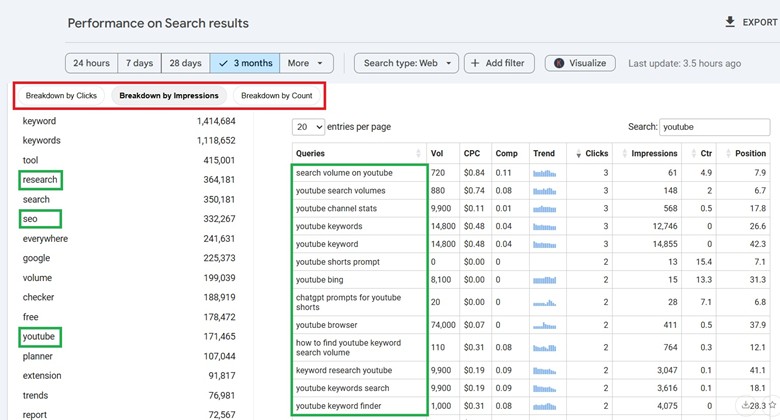The width and height of the screenshot is (780, 420).
Task: Click the star icon at bottom right
Action: [772, 405]
